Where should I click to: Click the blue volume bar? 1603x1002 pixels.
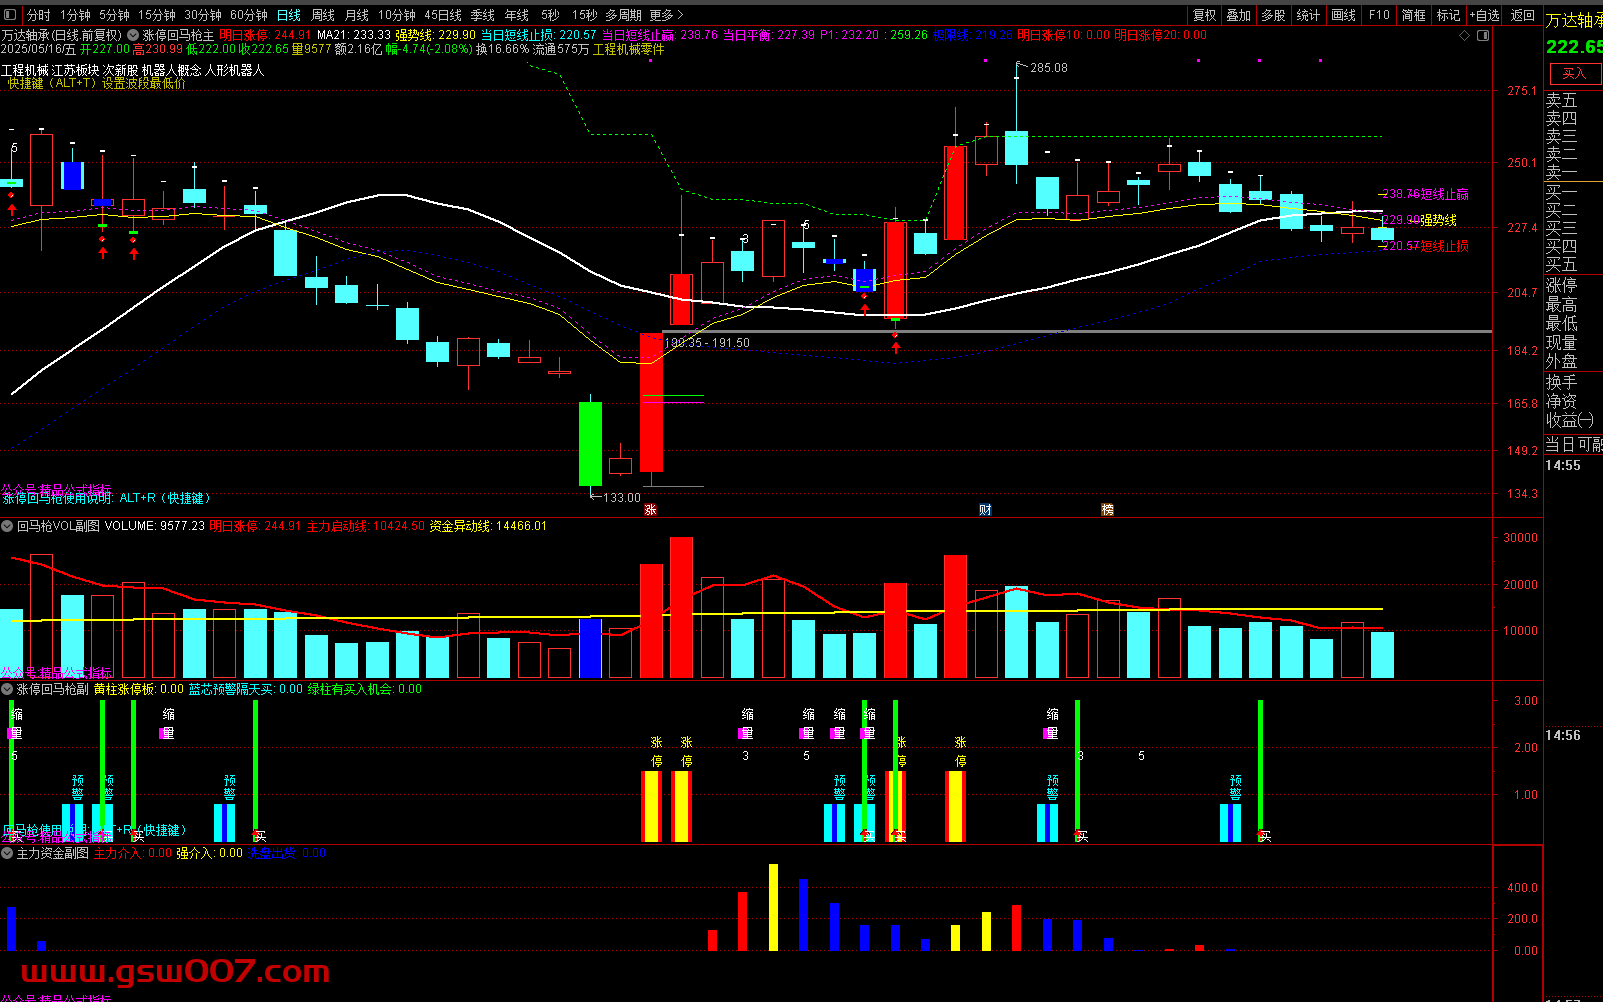click(591, 648)
